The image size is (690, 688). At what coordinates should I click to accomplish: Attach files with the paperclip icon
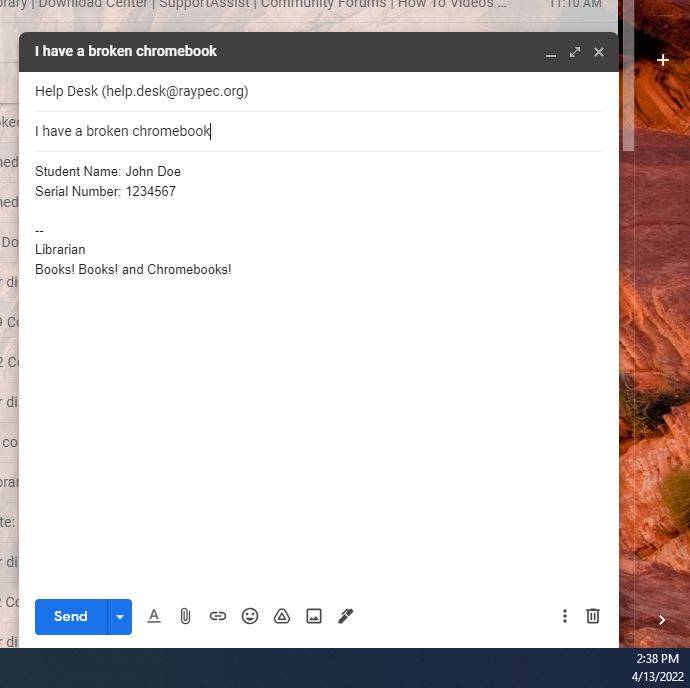tap(185, 616)
